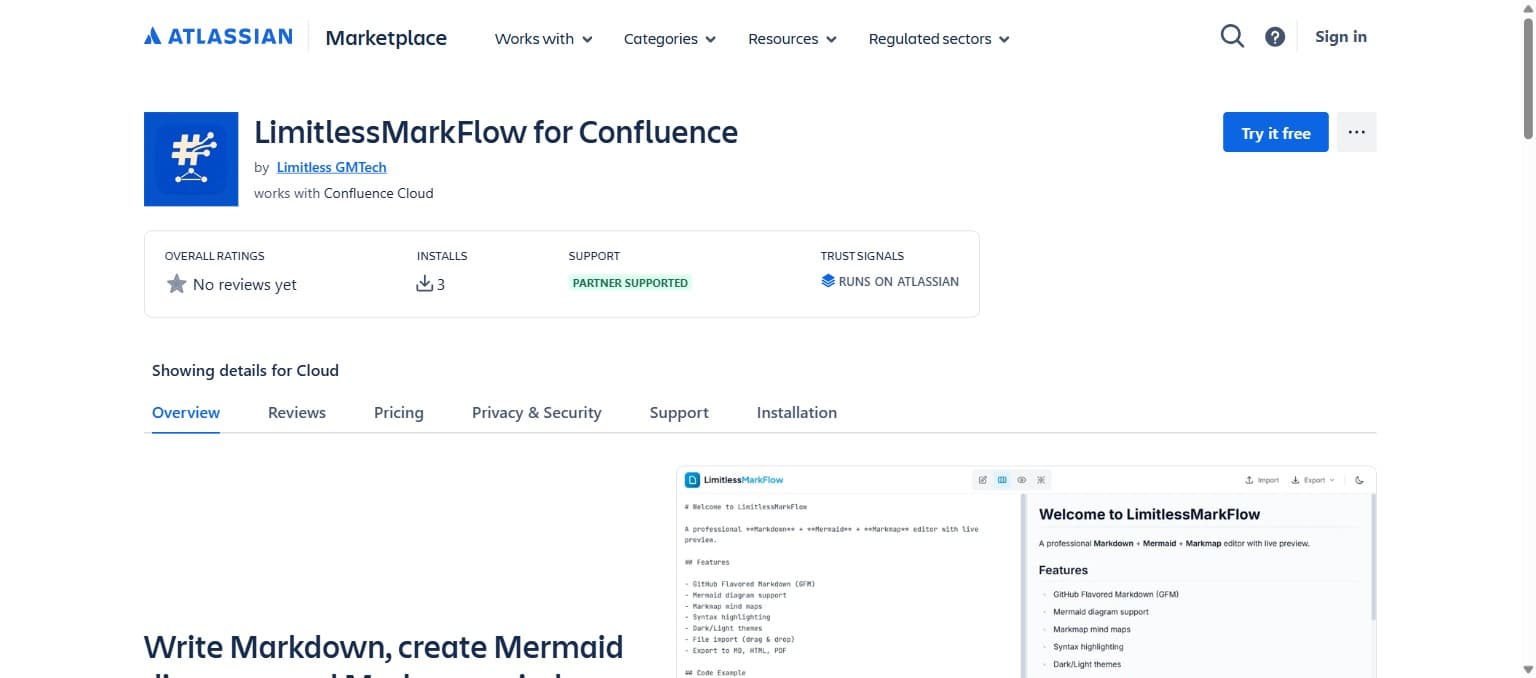Open the ellipsis more options menu
Viewport: 1536px width, 678px height.
click(1357, 131)
